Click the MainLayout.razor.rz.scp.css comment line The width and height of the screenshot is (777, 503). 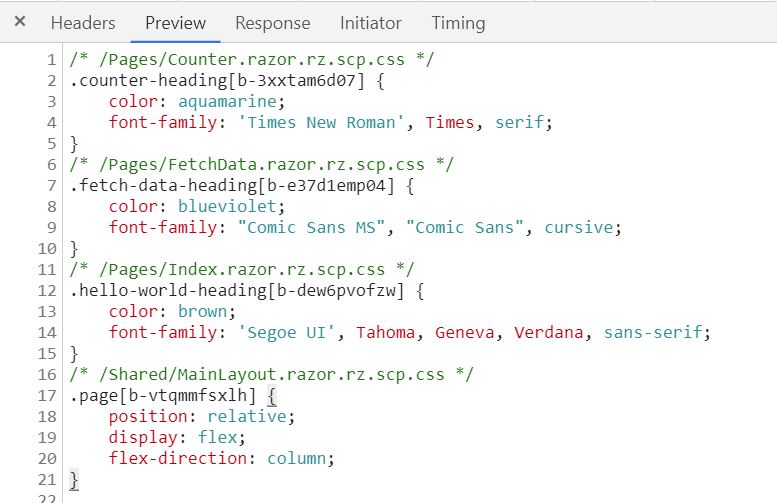tap(272, 375)
